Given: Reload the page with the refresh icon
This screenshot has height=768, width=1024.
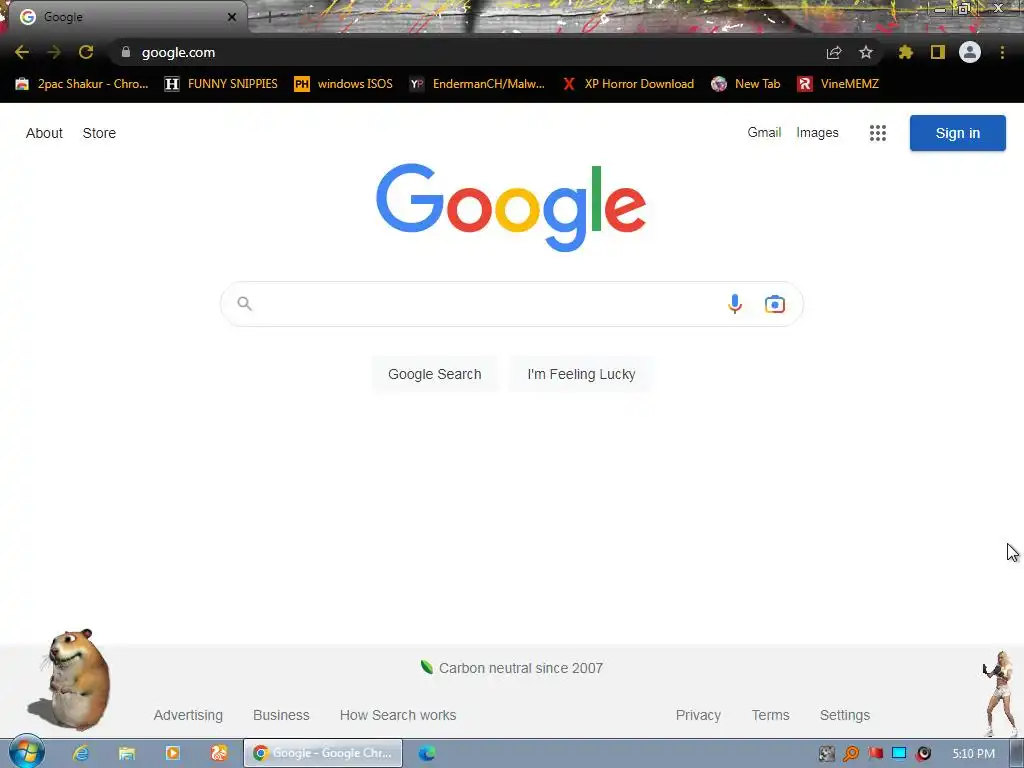Looking at the screenshot, I should 86,52.
